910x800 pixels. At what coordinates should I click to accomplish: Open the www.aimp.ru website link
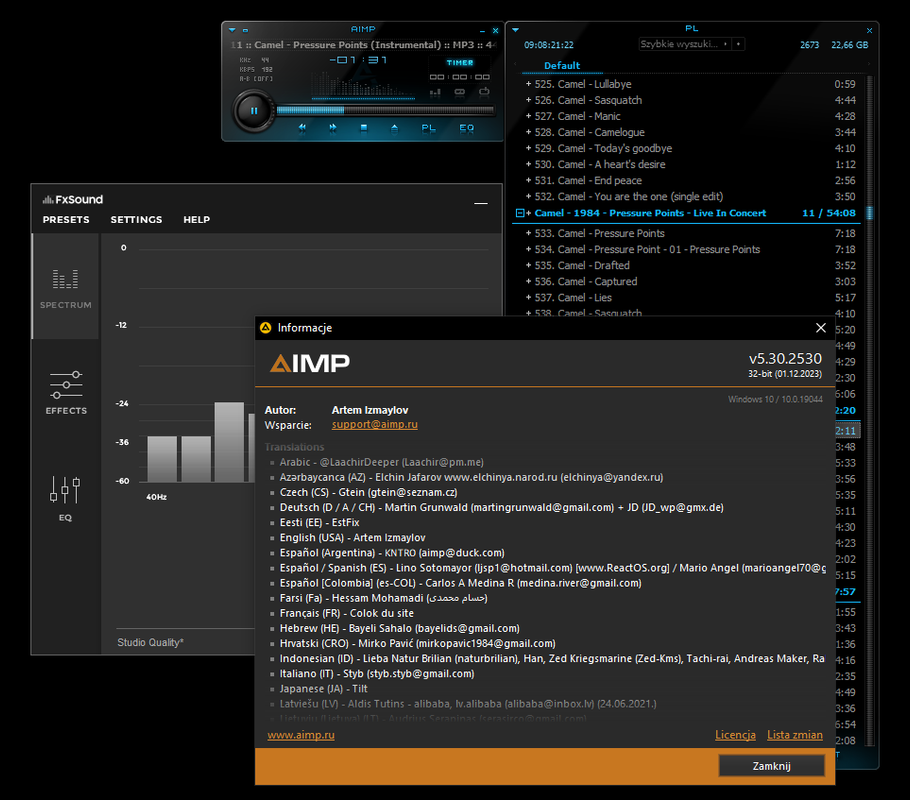pos(301,735)
